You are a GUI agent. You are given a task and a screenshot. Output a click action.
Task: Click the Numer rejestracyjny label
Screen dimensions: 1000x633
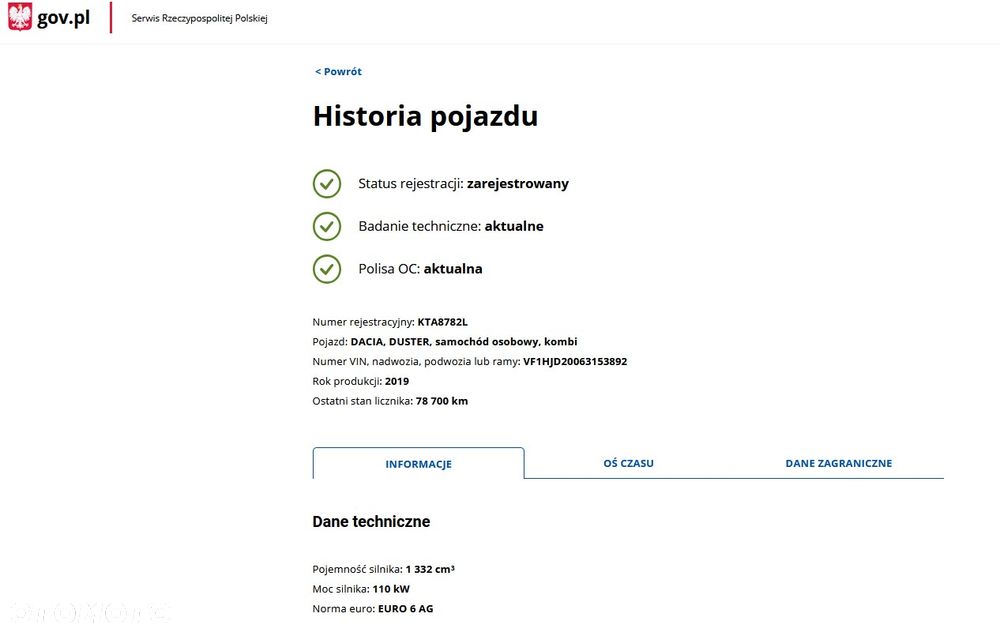pos(364,322)
